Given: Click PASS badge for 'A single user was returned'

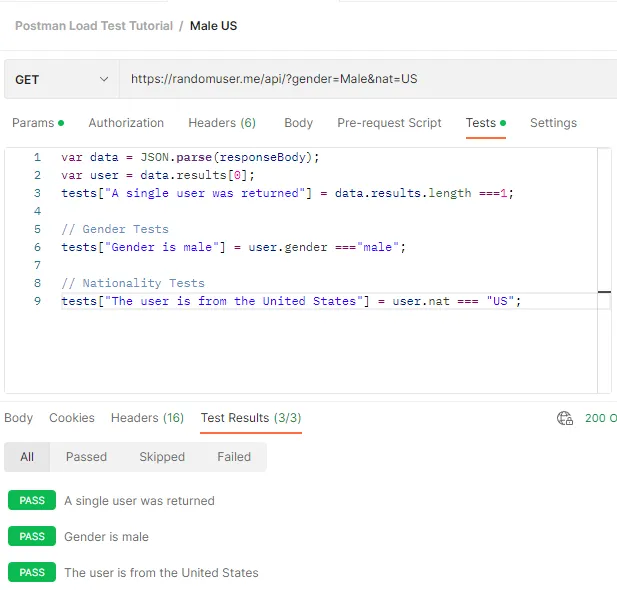Looking at the screenshot, I should point(32,500).
